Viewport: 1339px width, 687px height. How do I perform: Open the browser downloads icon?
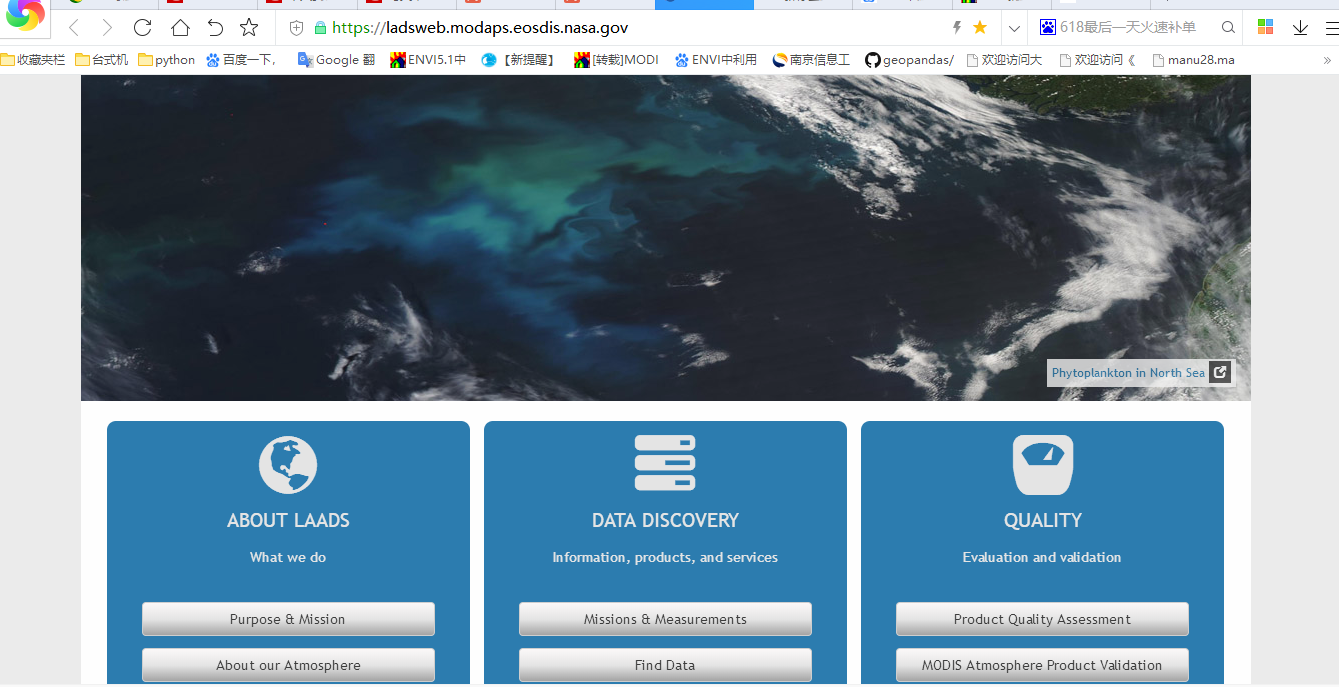1299,28
